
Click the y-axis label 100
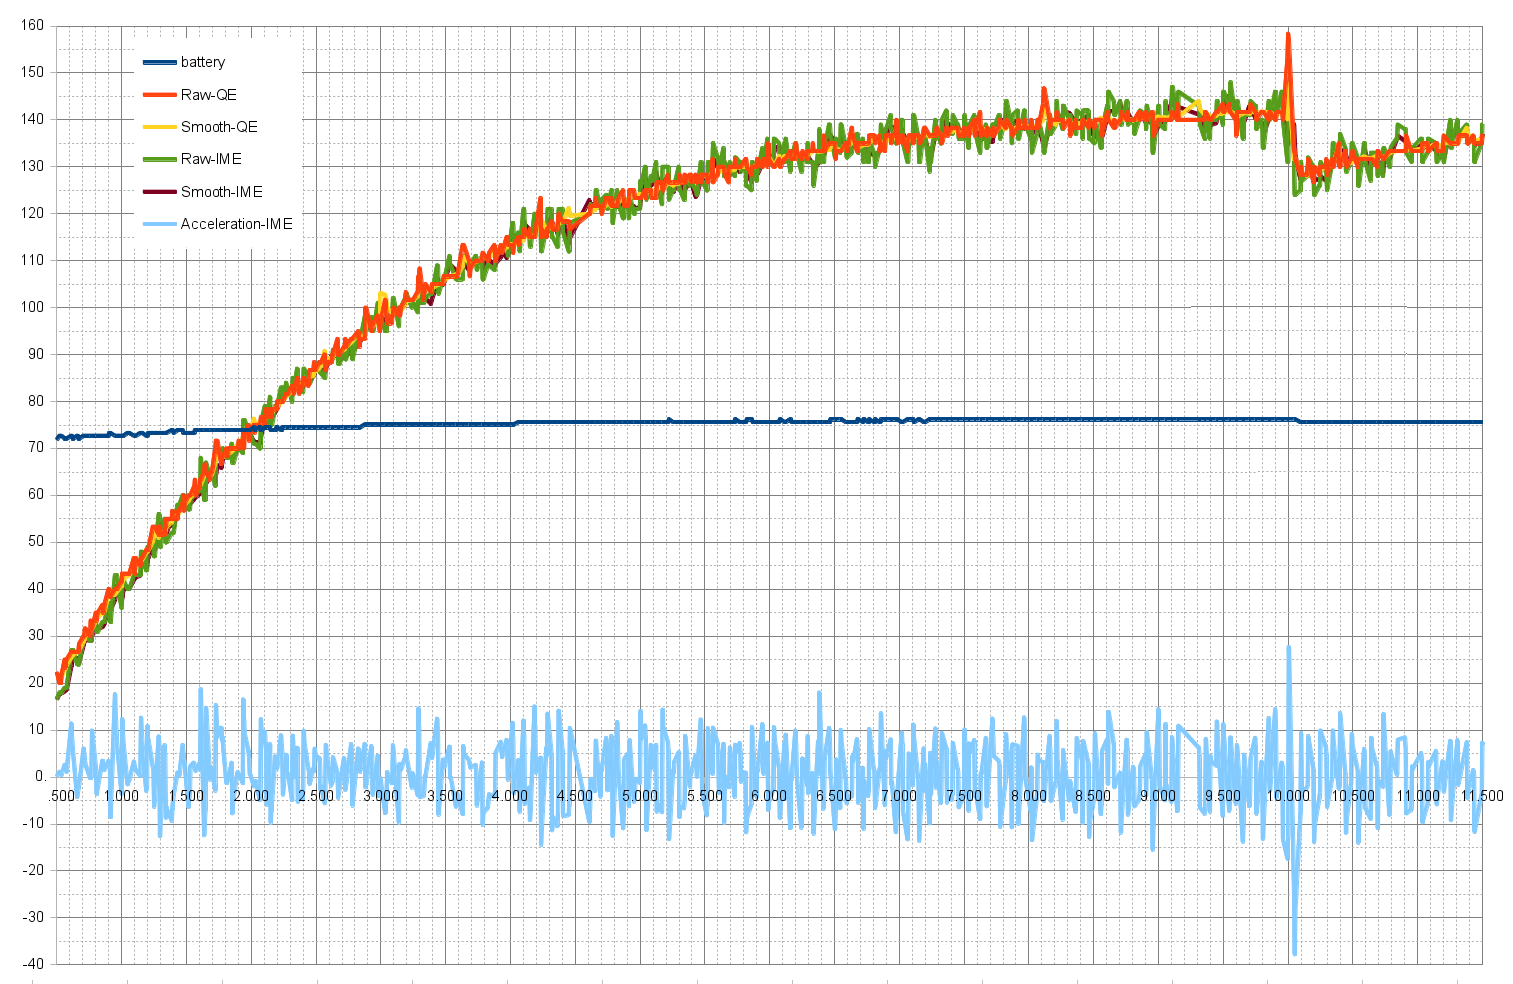tap(32, 307)
